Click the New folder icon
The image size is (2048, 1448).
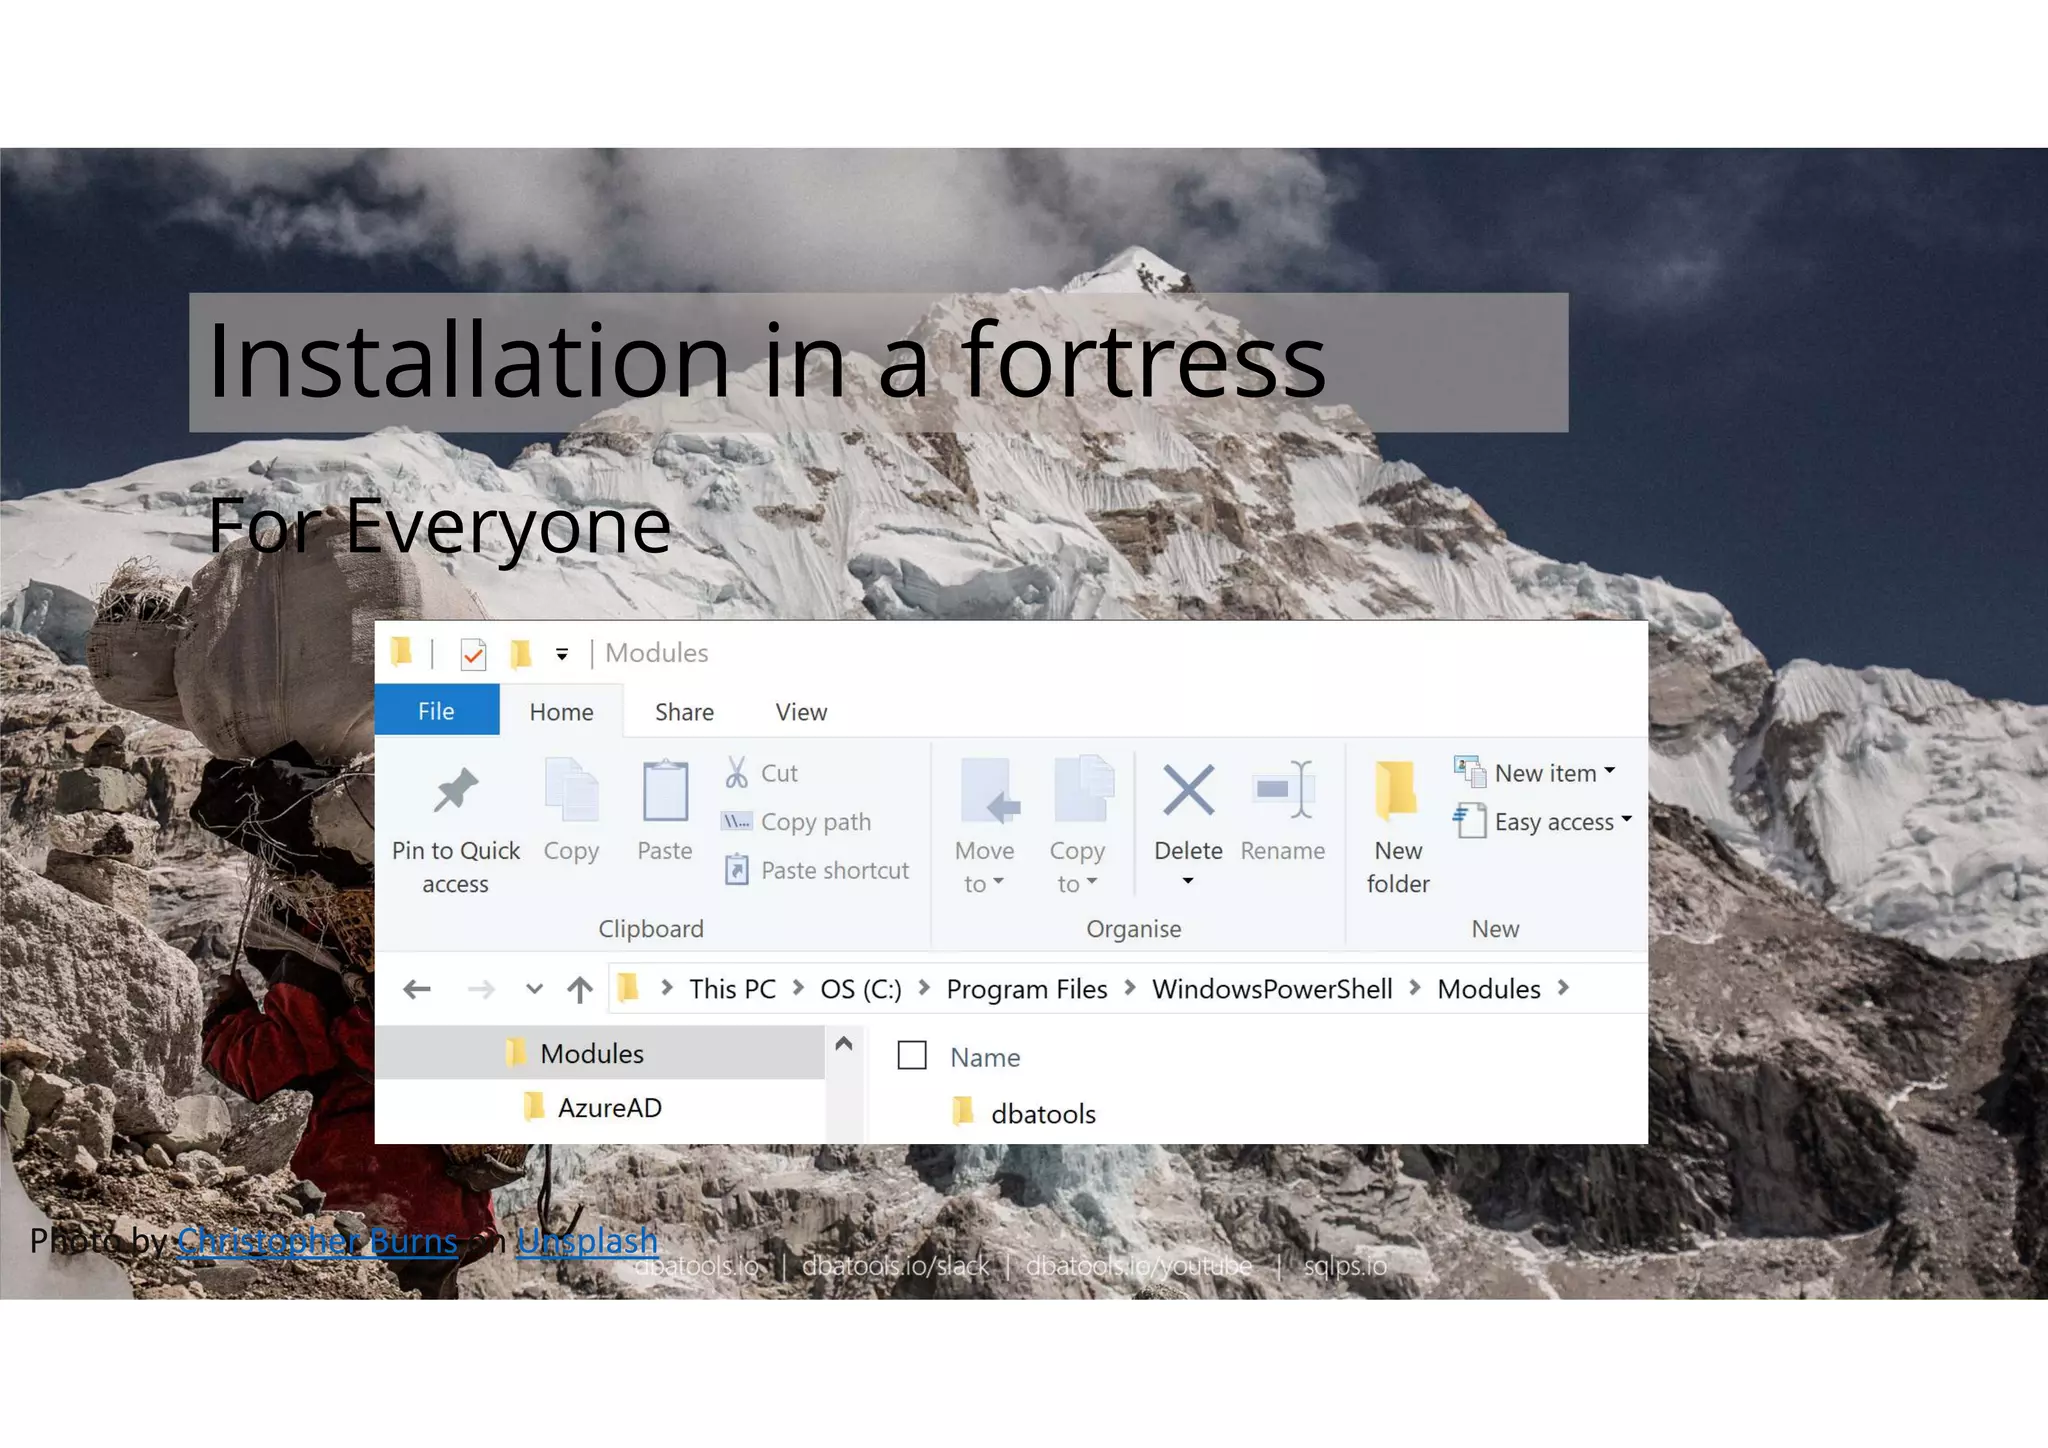pos(1397,792)
